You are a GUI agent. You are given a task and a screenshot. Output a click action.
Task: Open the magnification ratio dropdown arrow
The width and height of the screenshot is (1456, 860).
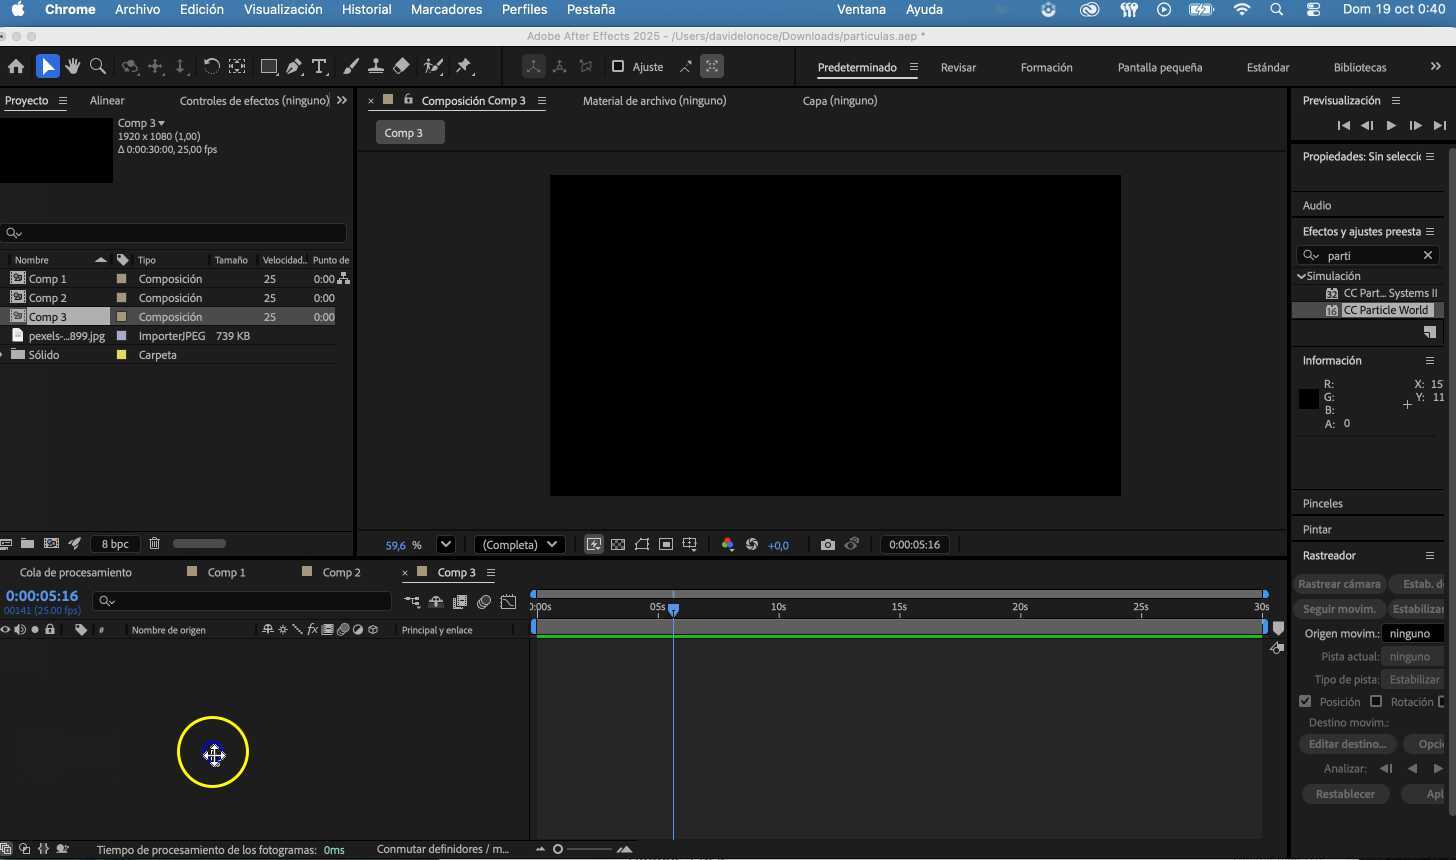(446, 545)
